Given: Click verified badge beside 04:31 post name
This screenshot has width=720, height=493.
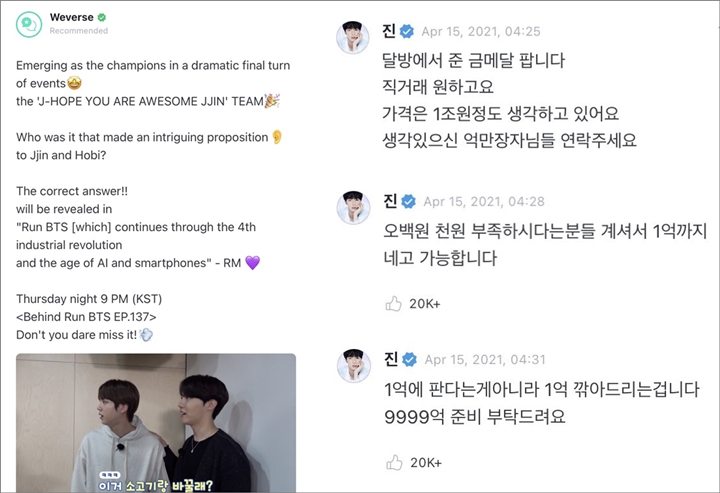Looking at the screenshot, I should pos(409,359).
